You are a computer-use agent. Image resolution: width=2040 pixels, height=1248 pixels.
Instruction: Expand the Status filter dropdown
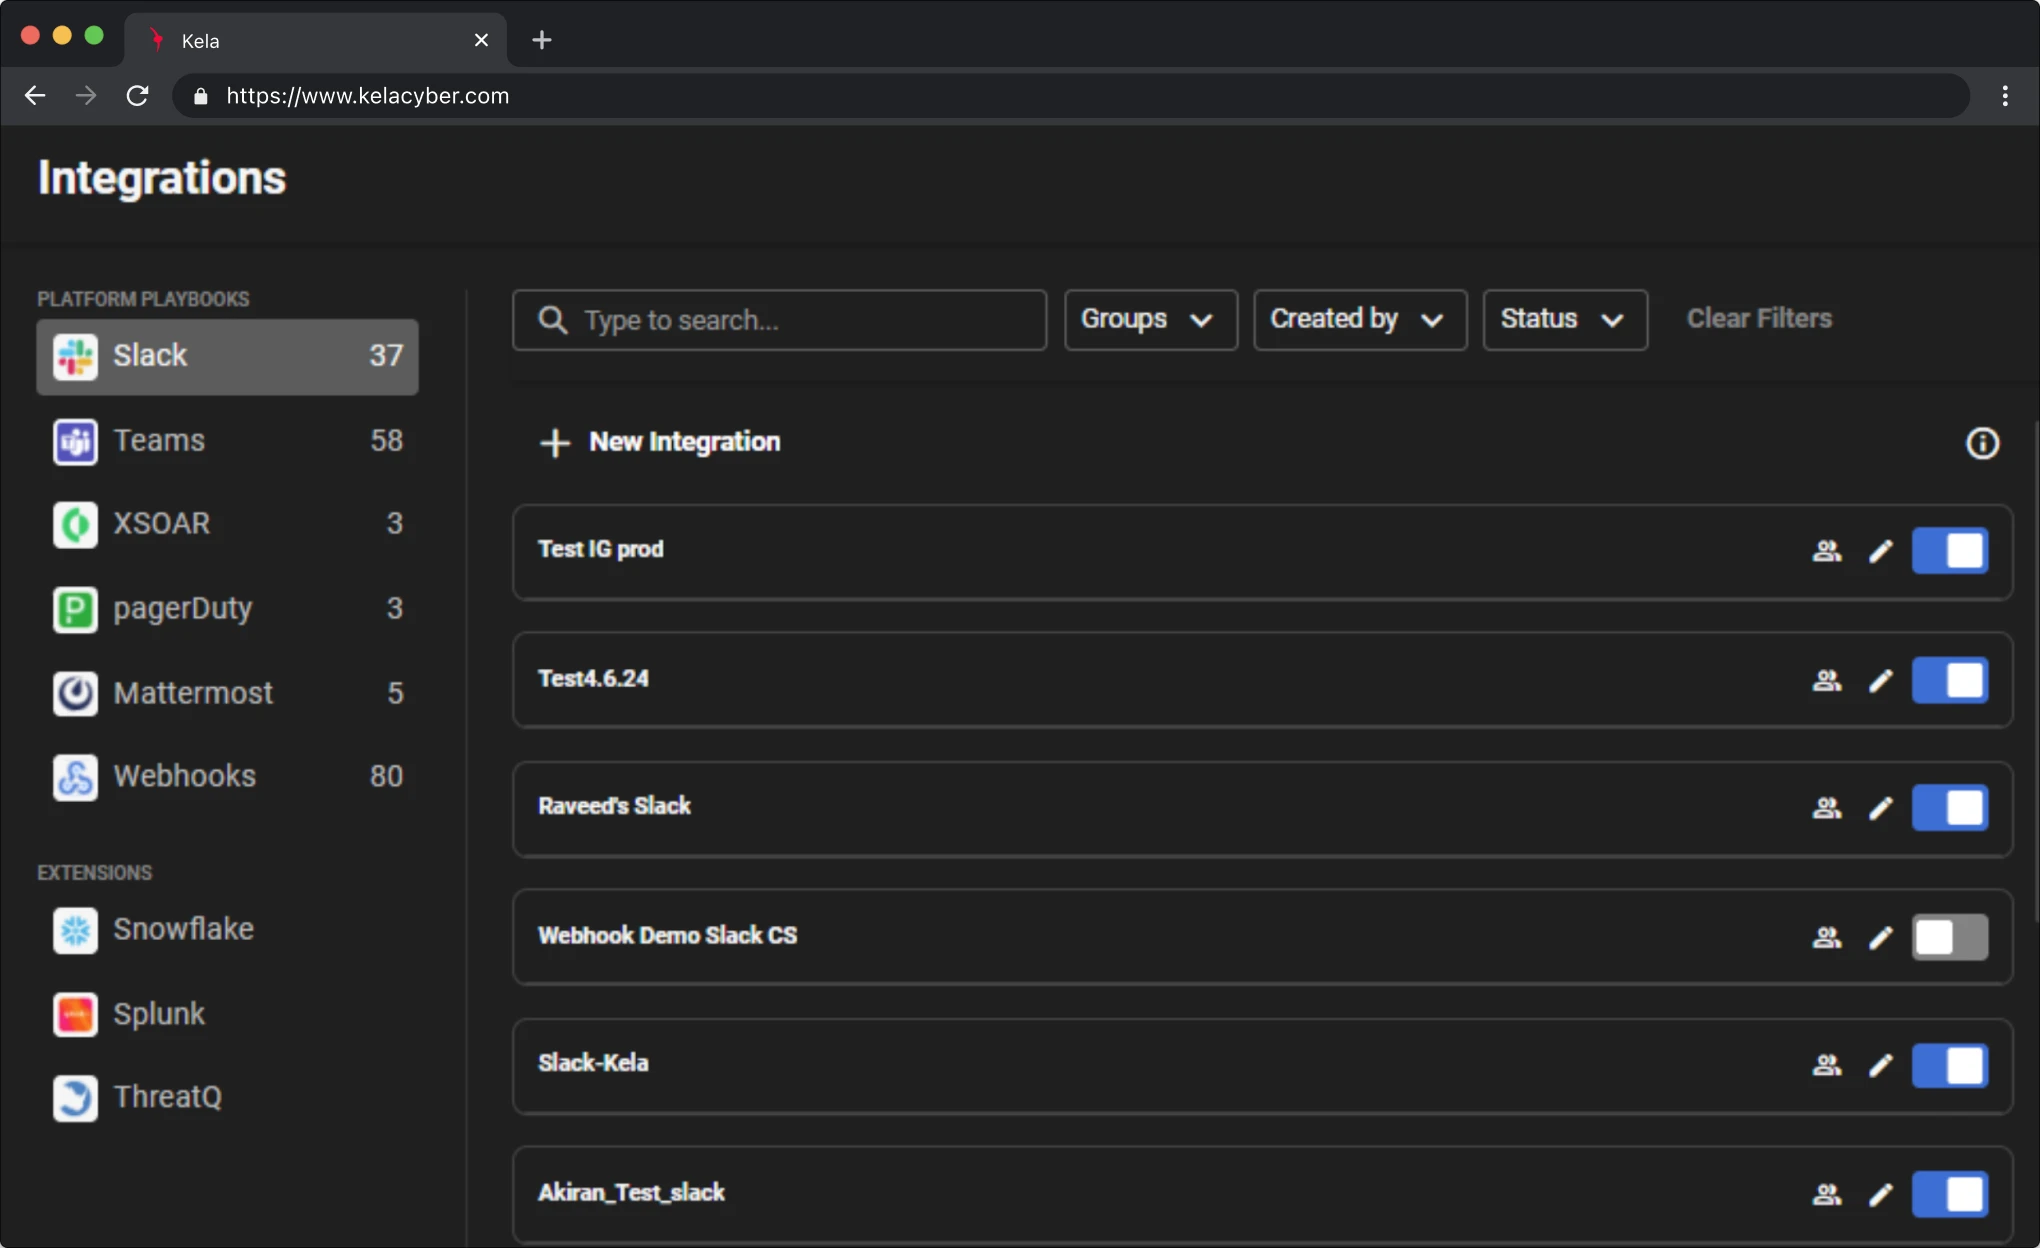pyautogui.click(x=1565, y=320)
